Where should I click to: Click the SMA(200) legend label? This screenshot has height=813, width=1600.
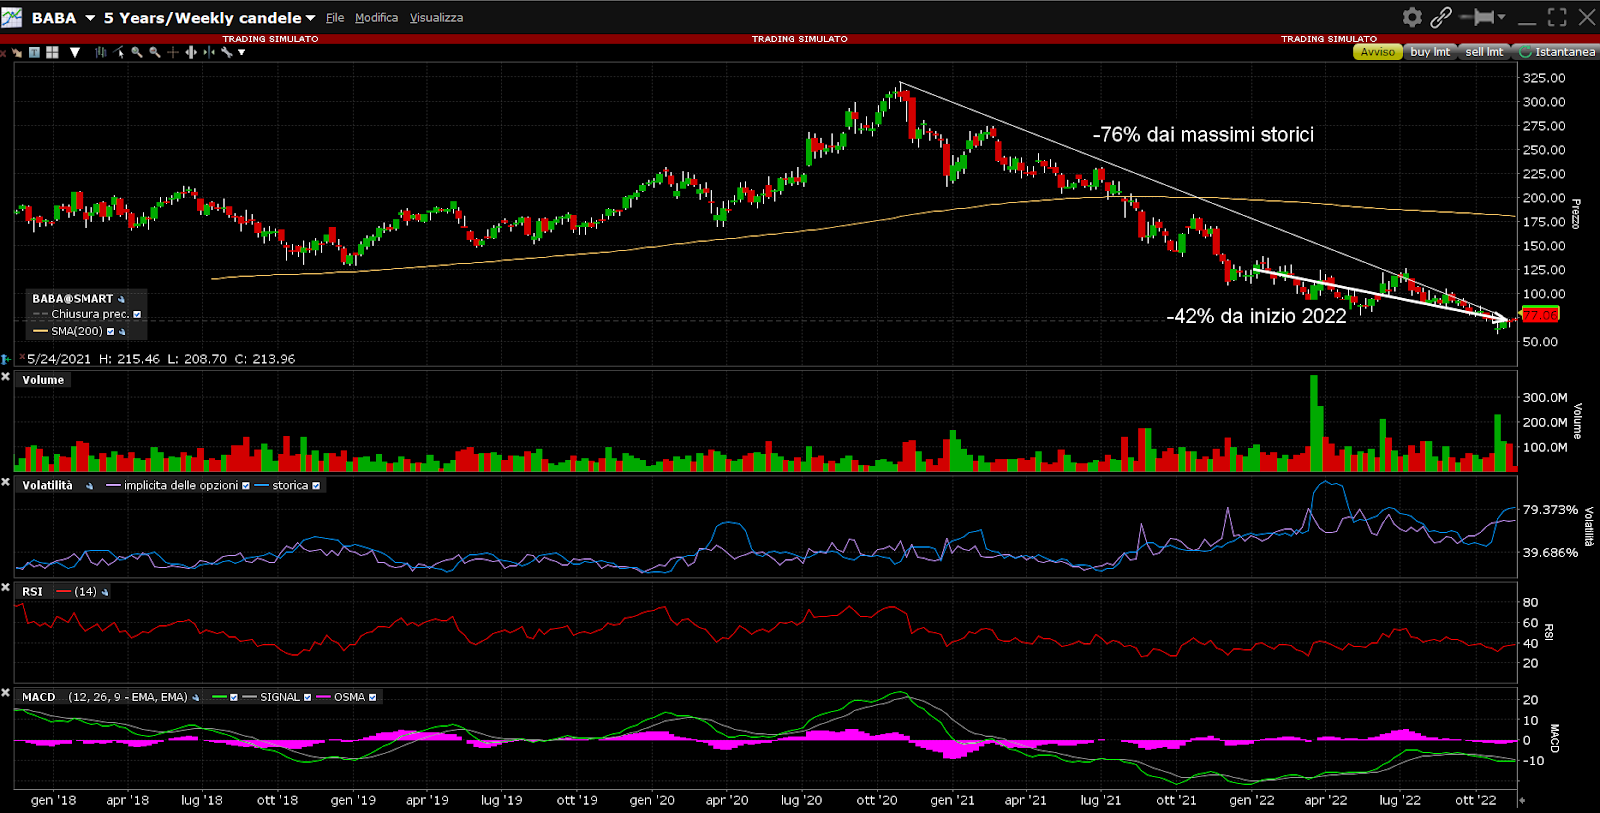pos(77,331)
